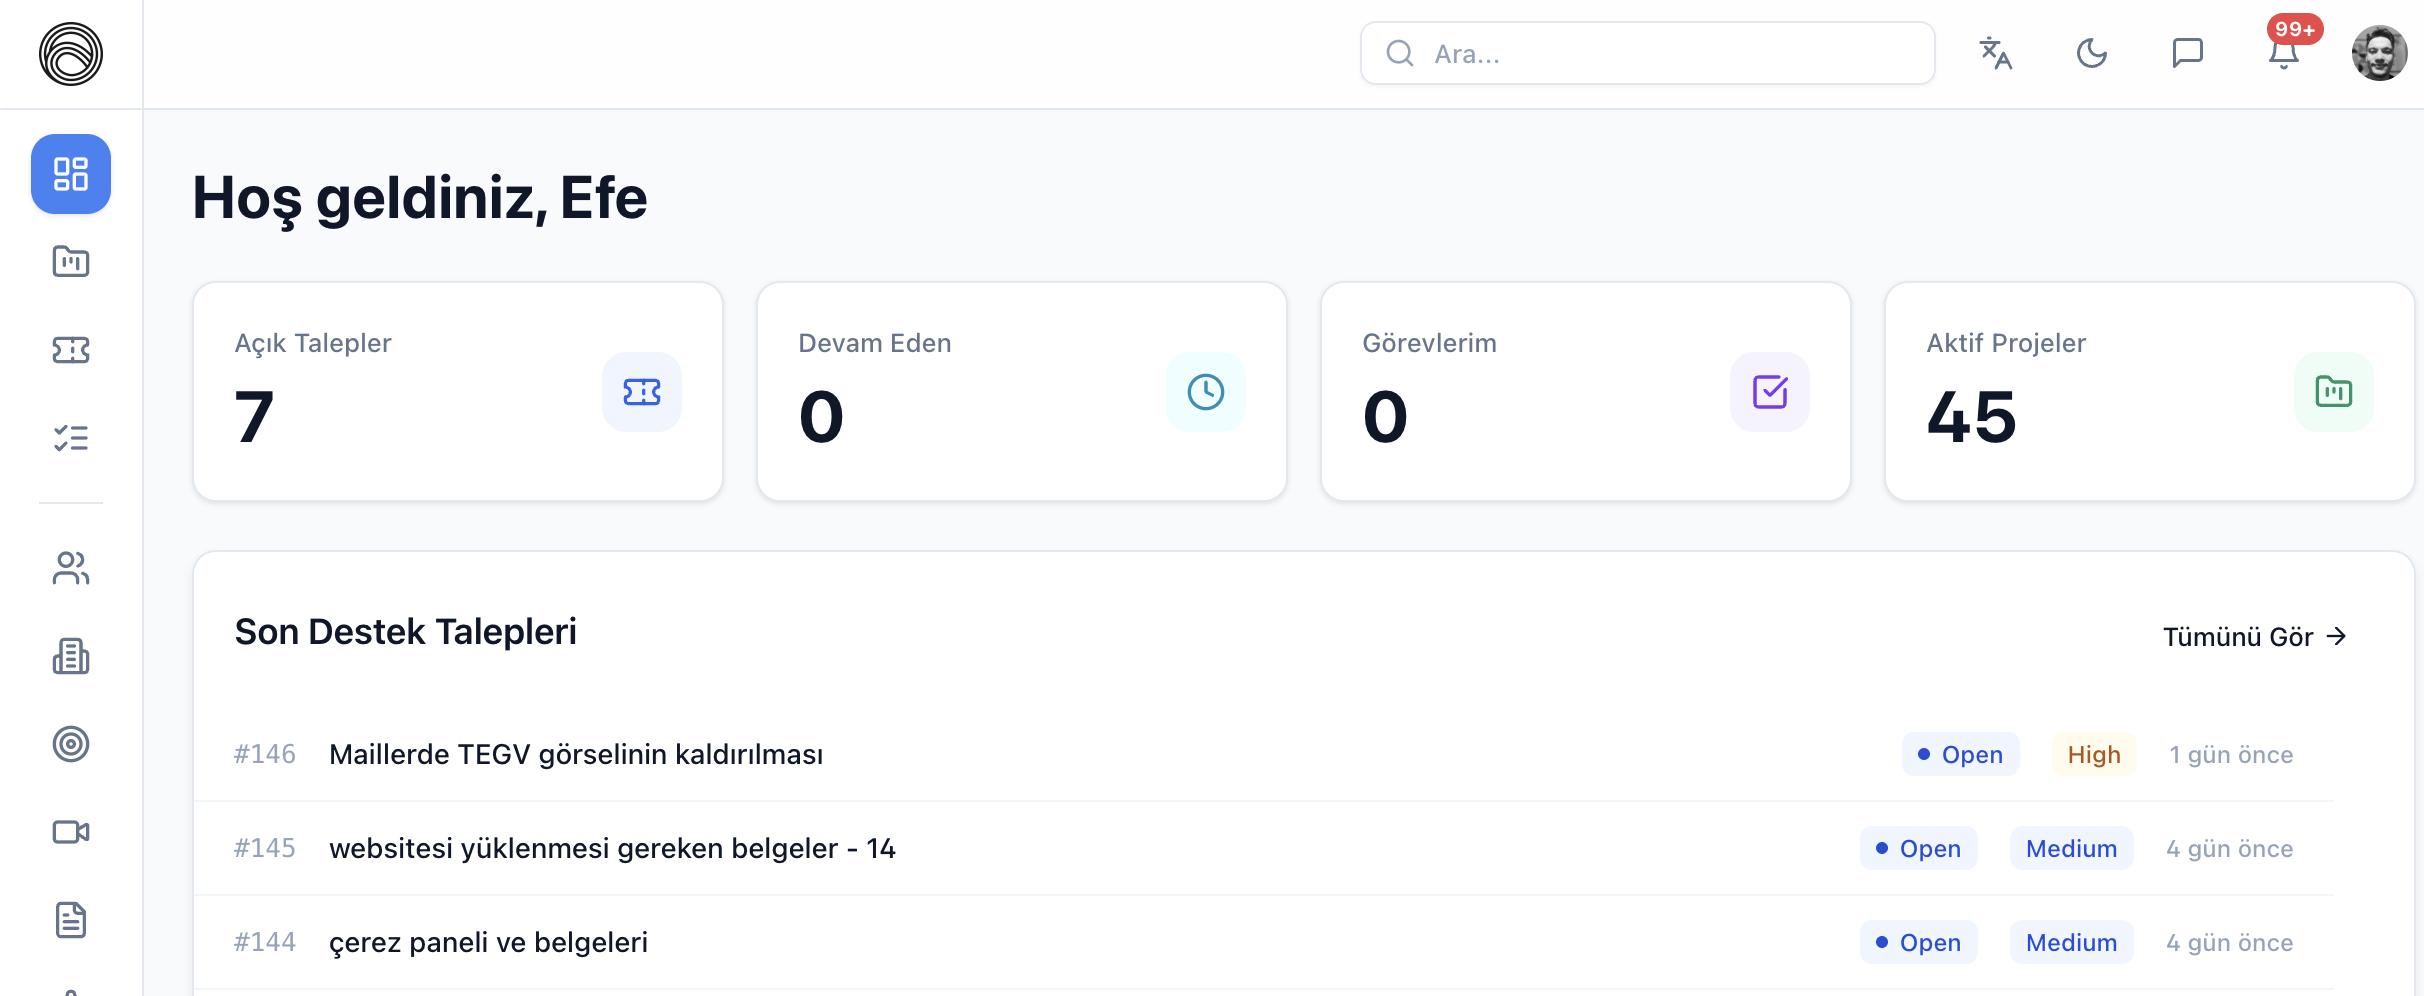This screenshot has width=2424, height=996.
Task: Open notifications bell with 99+ badge
Action: click(2284, 53)
